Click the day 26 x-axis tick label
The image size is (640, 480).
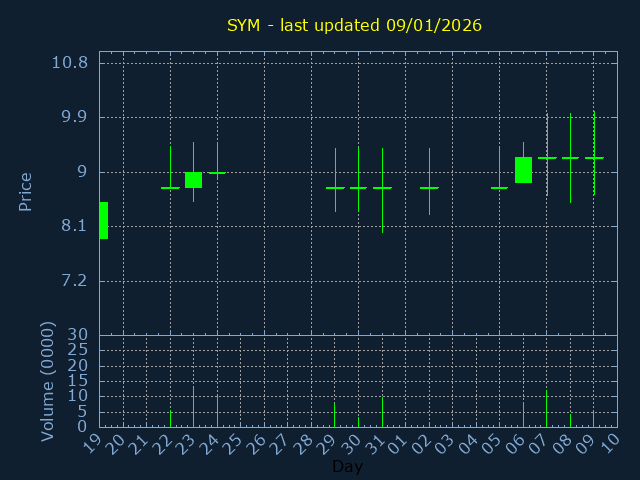256,446
